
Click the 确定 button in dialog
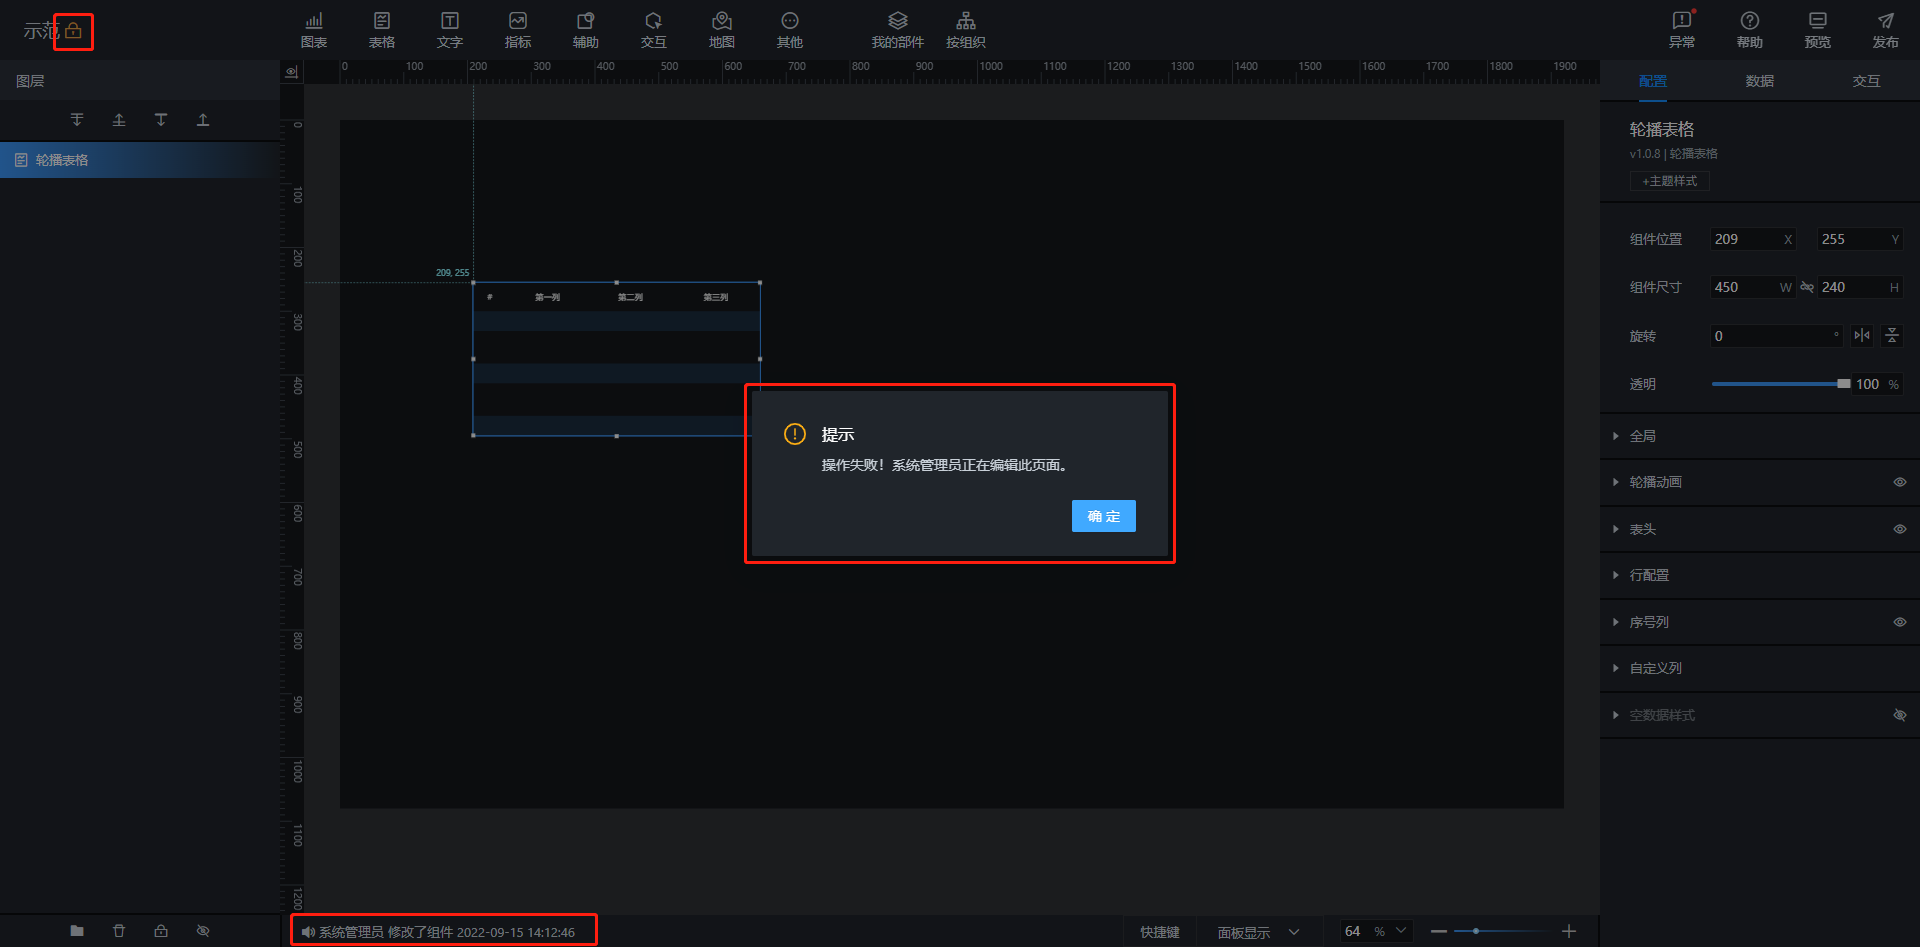1103,516
